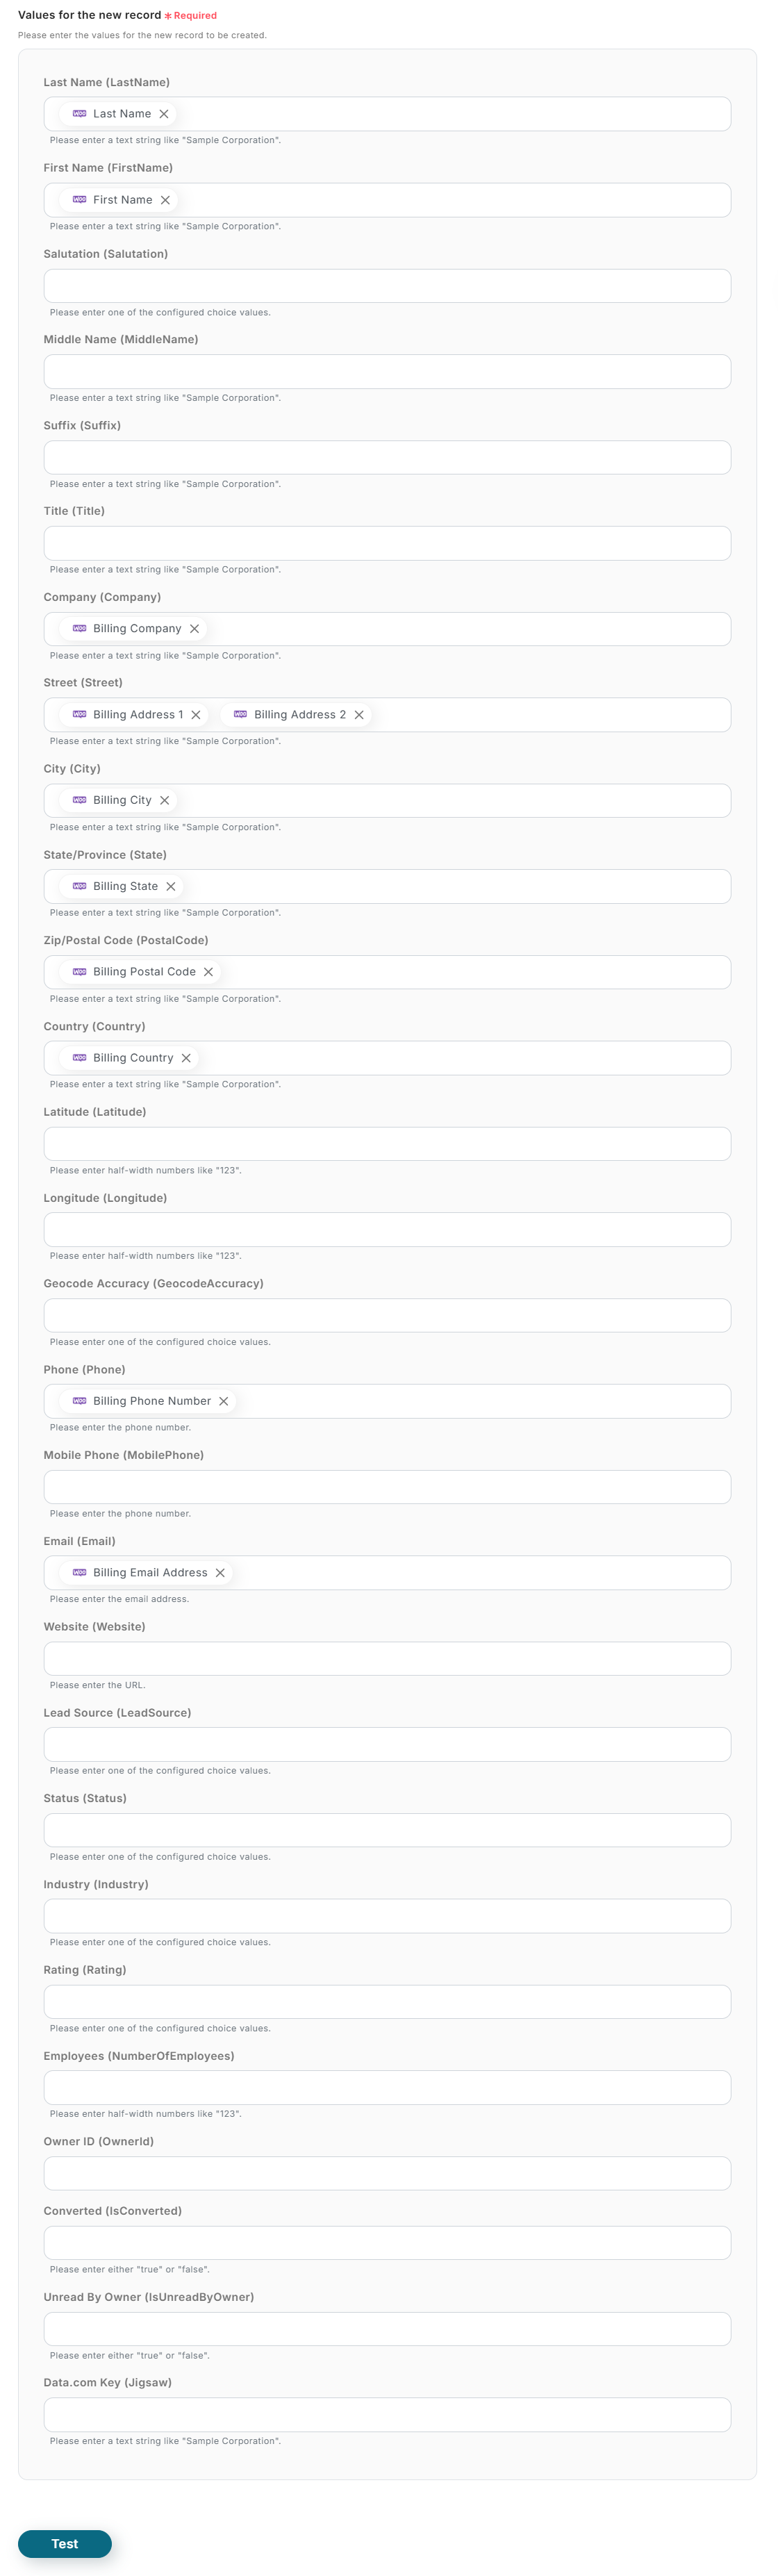The height and width of the screenshot is (2576, 778).
Task: Clear the Billing Postal Code tag
Action: coord(208,972)
